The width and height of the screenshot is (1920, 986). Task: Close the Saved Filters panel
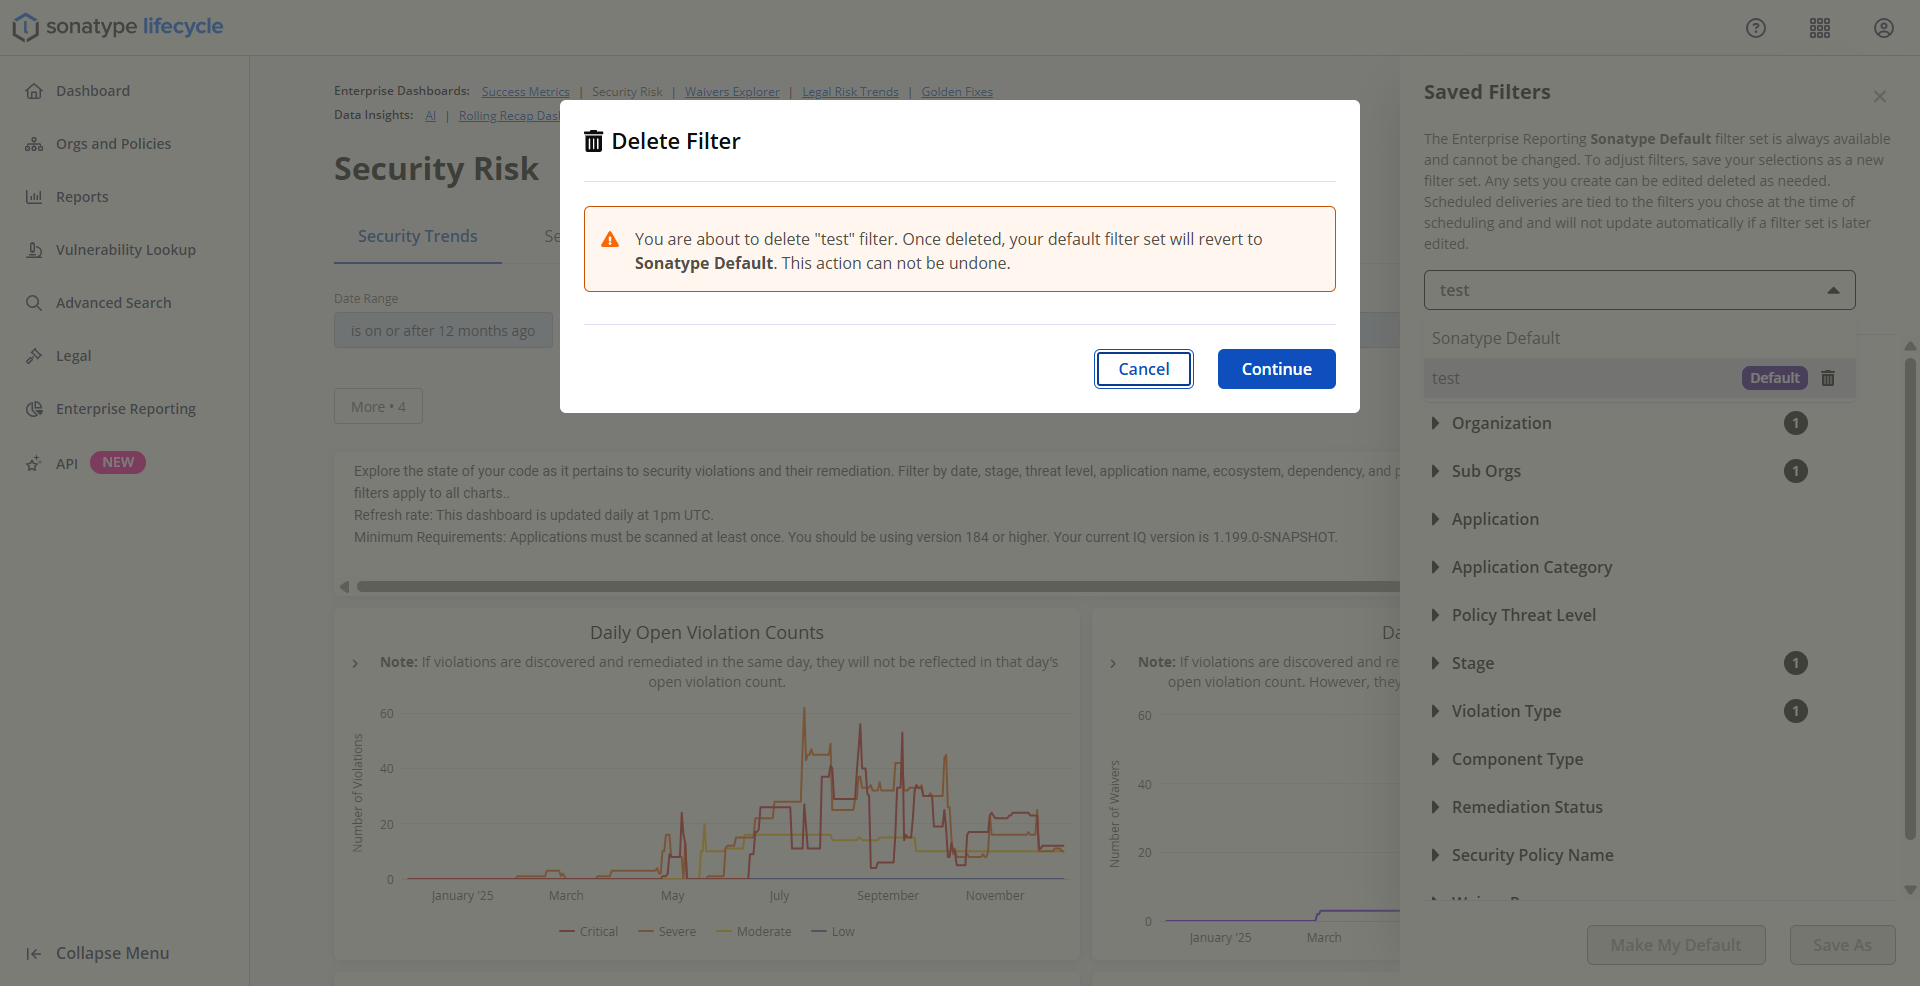pos(1880,96)
